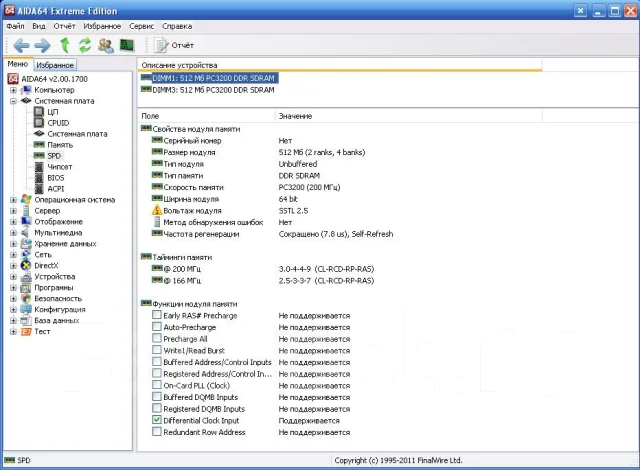
Task: Open the Файл menu
Action: click(x=15, y=26)
